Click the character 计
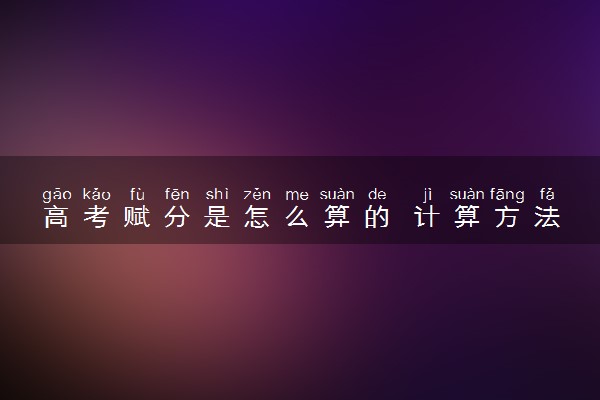The image size is (600, 400). (x=427, y=217)
